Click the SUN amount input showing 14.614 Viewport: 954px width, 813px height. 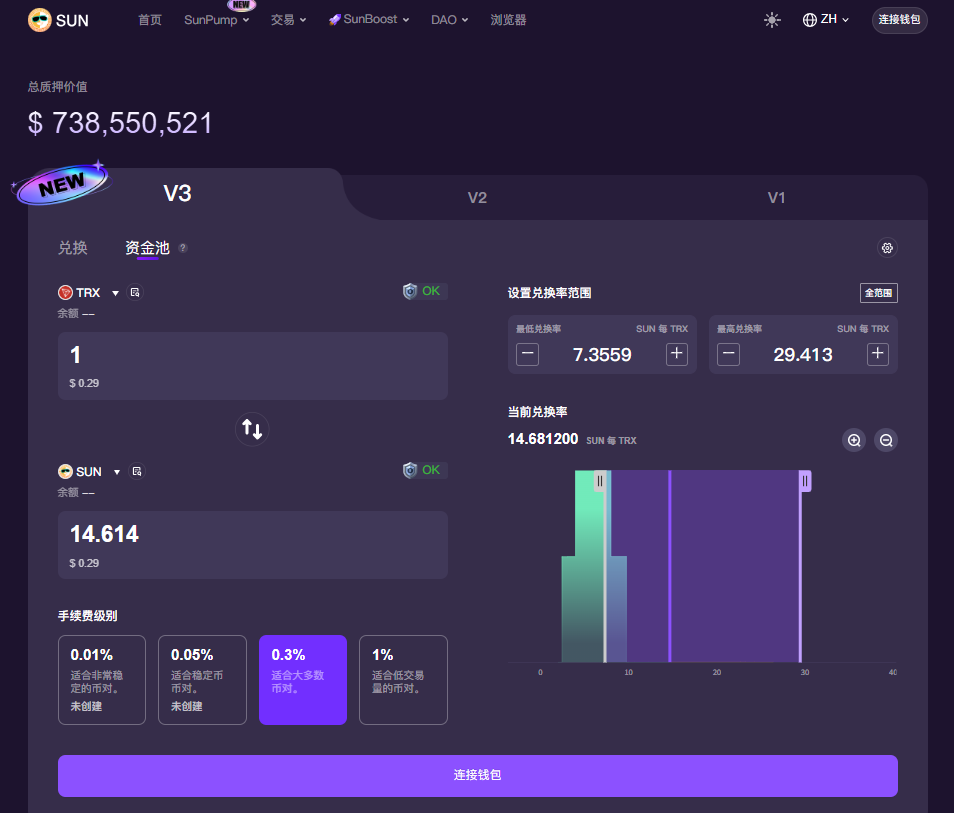pos(252,545)
